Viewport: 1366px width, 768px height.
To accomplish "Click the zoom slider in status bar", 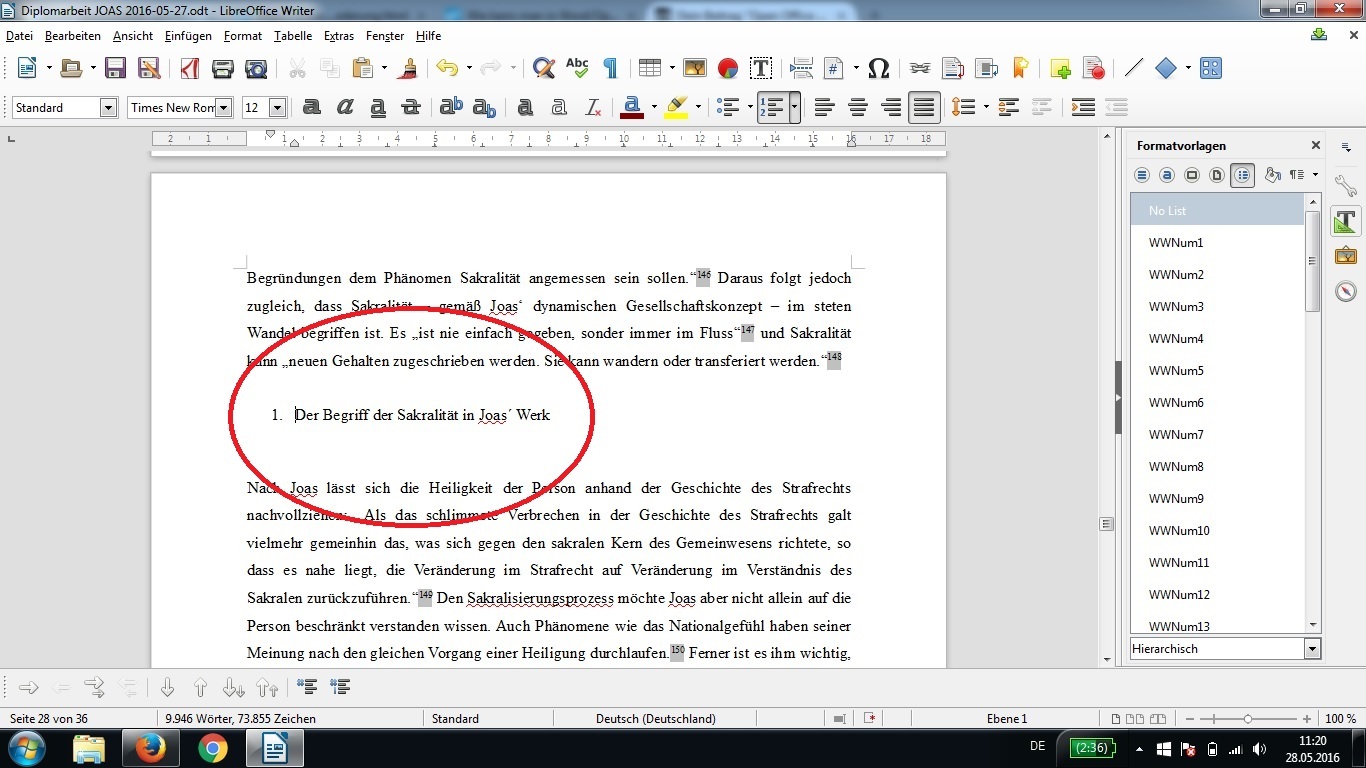I will tap(1247, 719).
